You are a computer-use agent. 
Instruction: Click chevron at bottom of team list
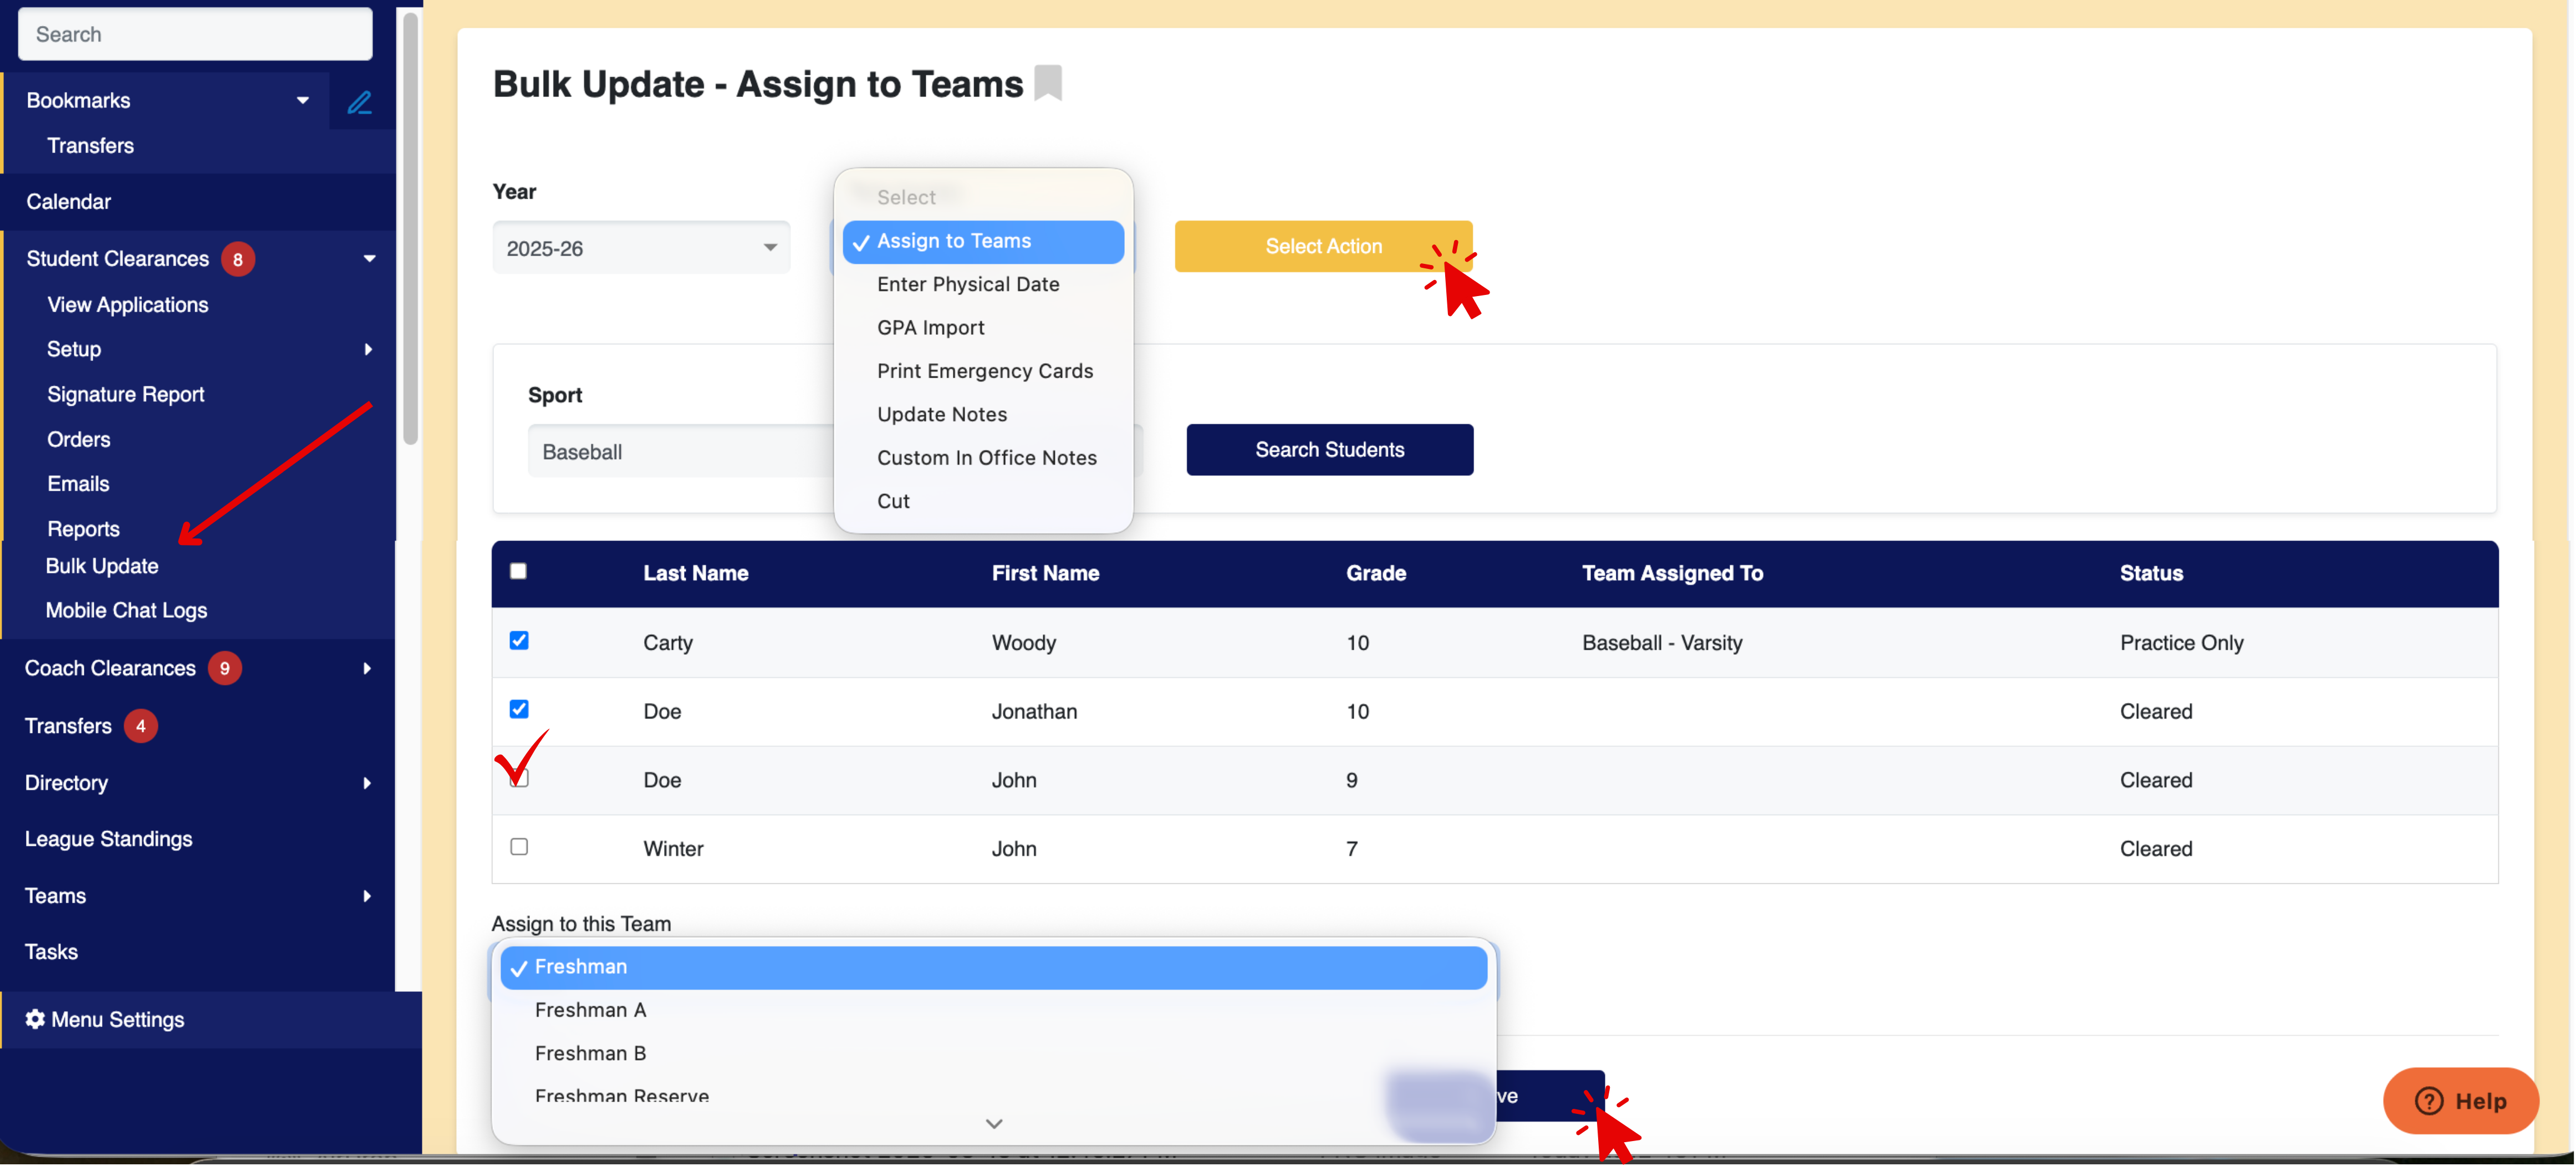[993, 1124]
